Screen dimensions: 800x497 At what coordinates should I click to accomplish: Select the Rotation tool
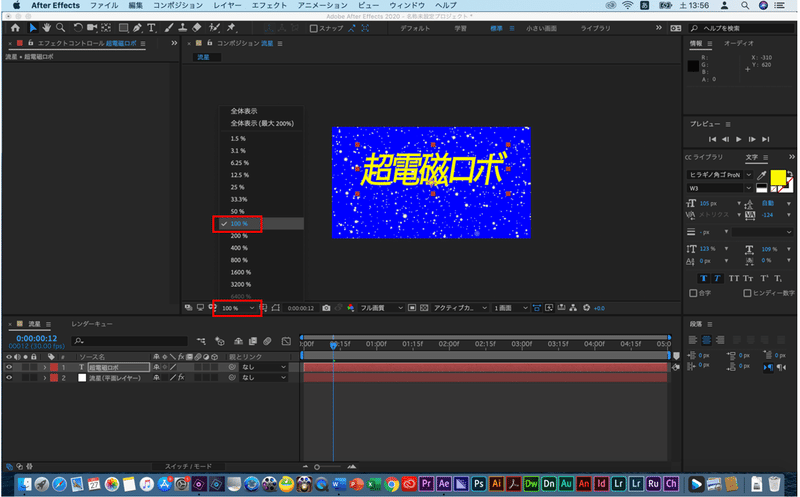78,28
